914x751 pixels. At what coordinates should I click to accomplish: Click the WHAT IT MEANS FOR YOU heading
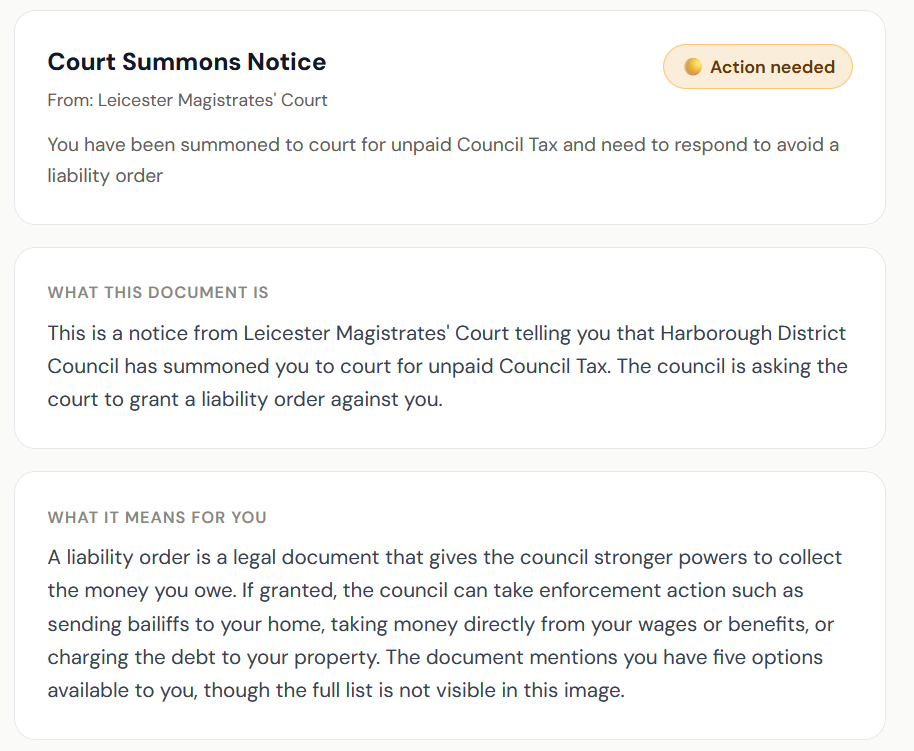click(x=157, y=518)
